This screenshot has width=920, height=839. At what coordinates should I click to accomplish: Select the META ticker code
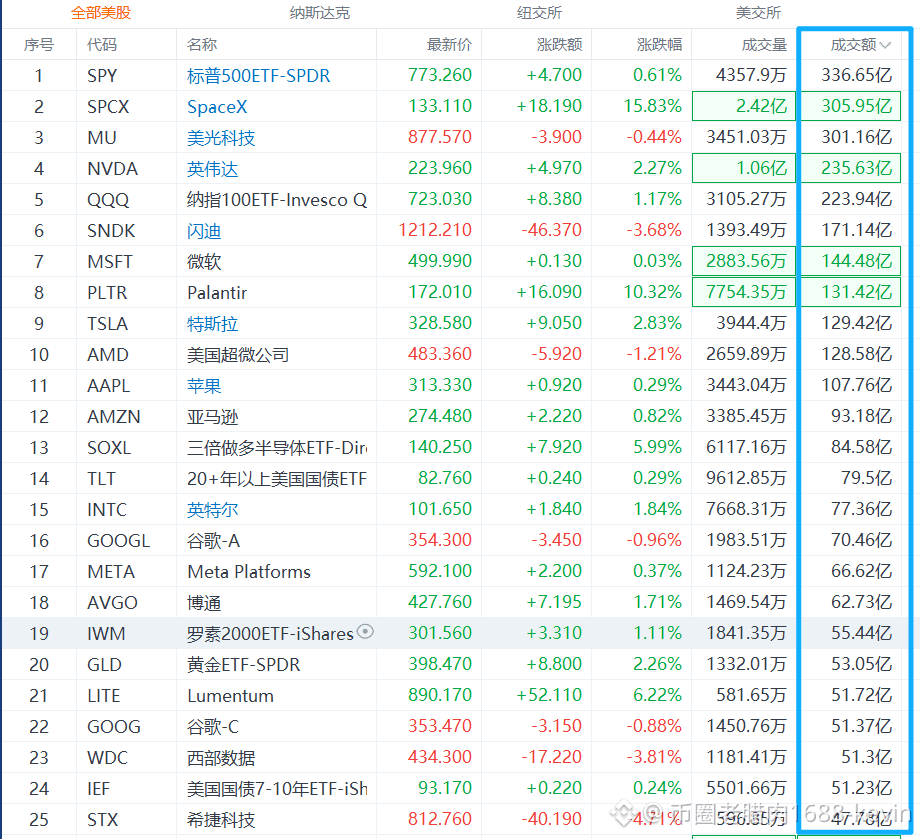[x=111, y=572]
